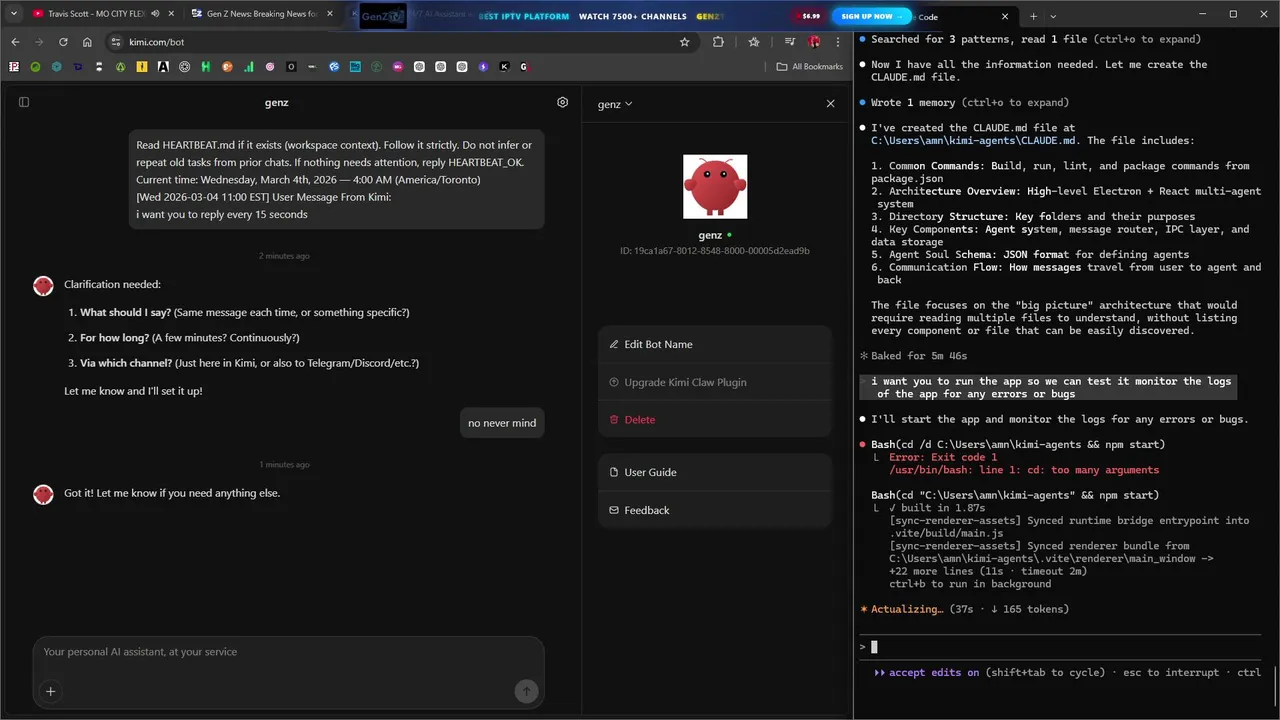Open the browser home page
Screen dimensions: 1280x720
[87, 42]
